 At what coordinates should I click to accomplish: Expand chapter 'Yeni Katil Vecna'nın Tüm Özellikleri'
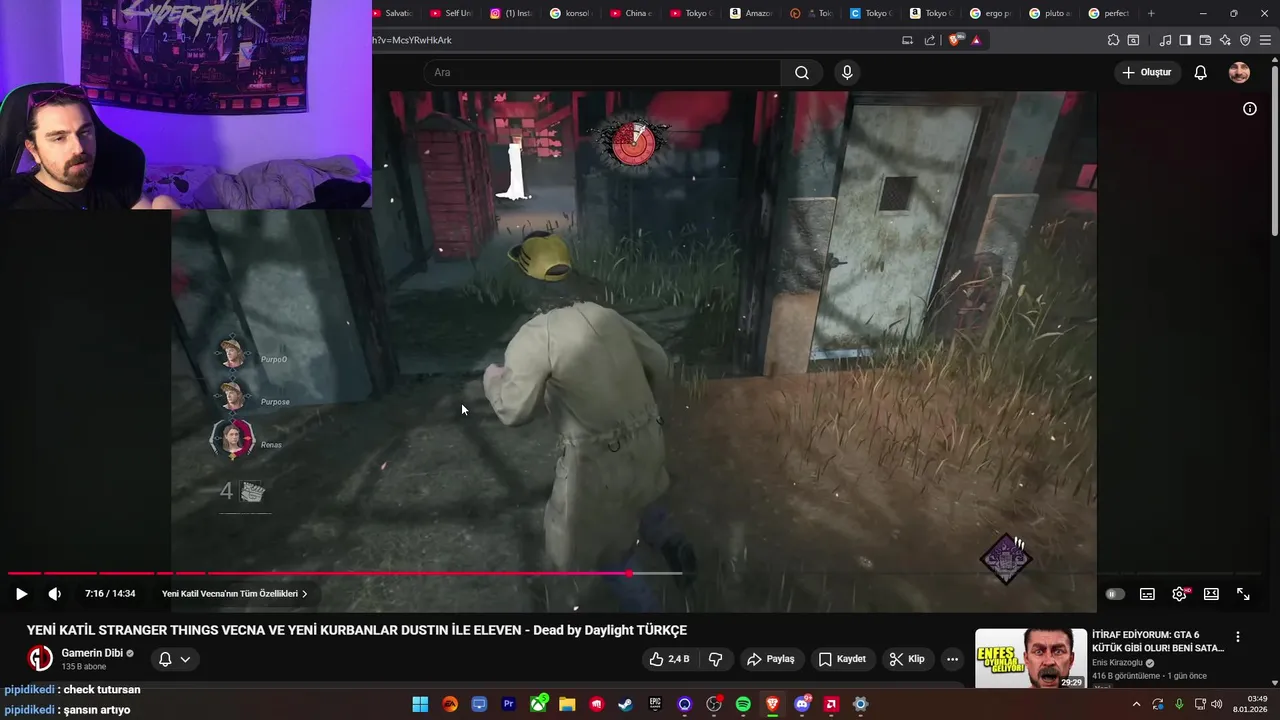234,594
